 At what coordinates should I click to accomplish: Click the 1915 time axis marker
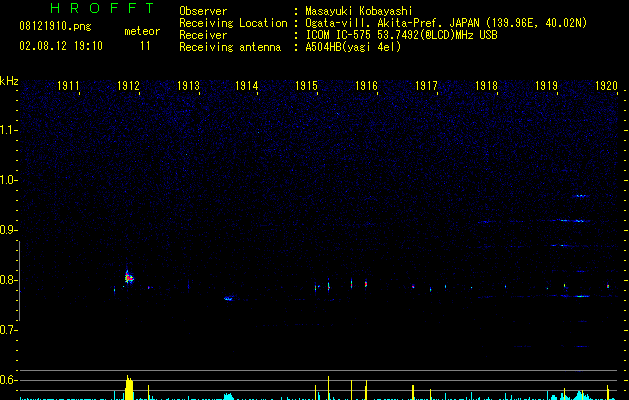pos(306,85)
